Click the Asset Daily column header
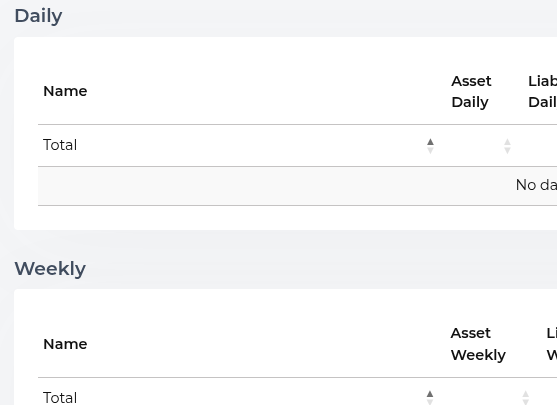Screen dimensions: 557x405 tap(471, 92)
